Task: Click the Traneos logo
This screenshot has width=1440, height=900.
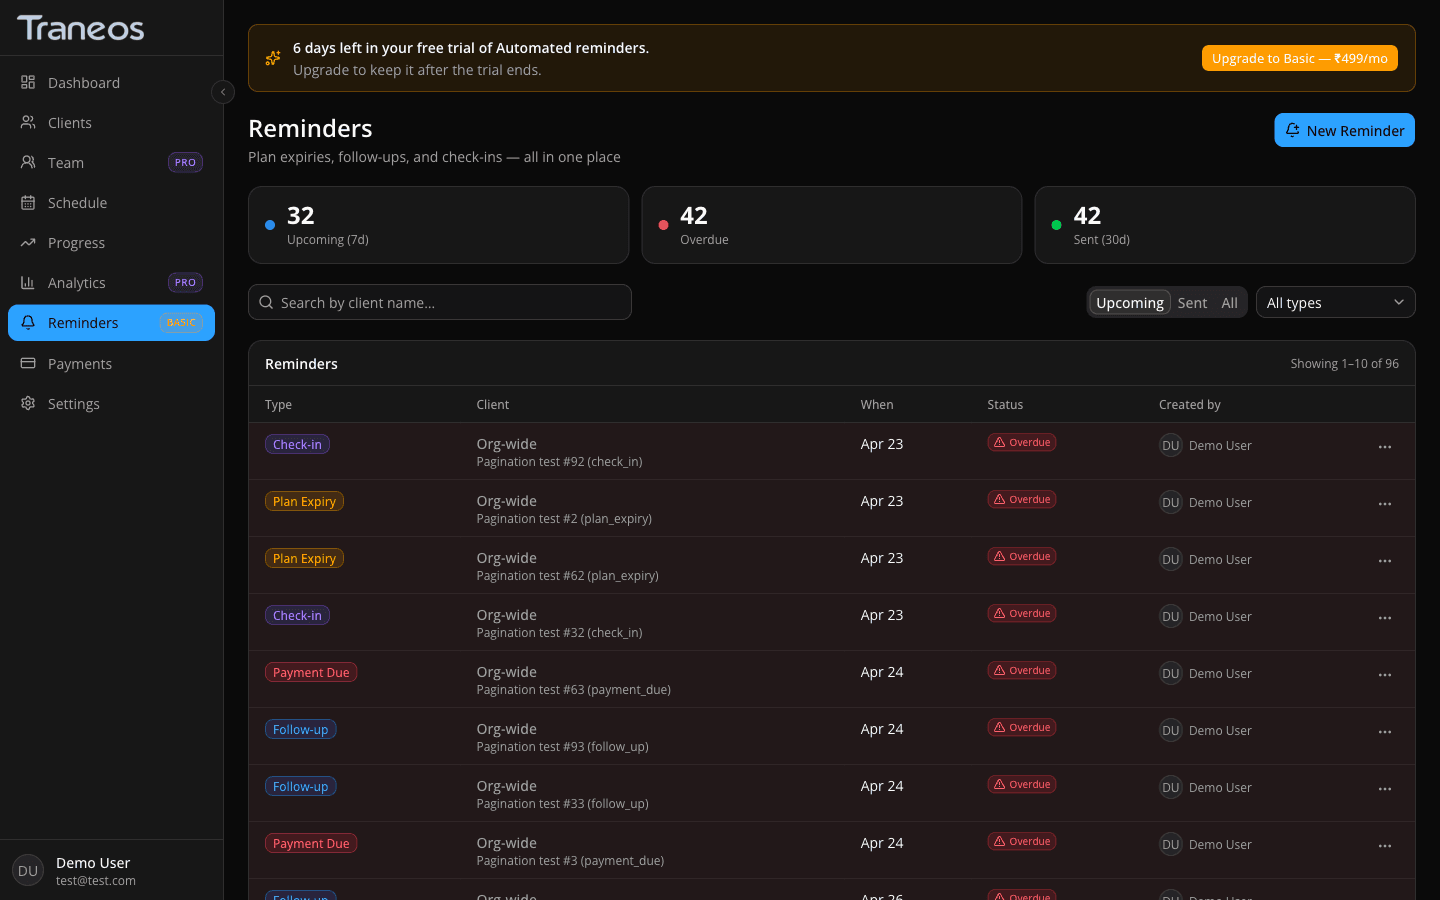Action: pyautogui.click(x=81, y=28)
